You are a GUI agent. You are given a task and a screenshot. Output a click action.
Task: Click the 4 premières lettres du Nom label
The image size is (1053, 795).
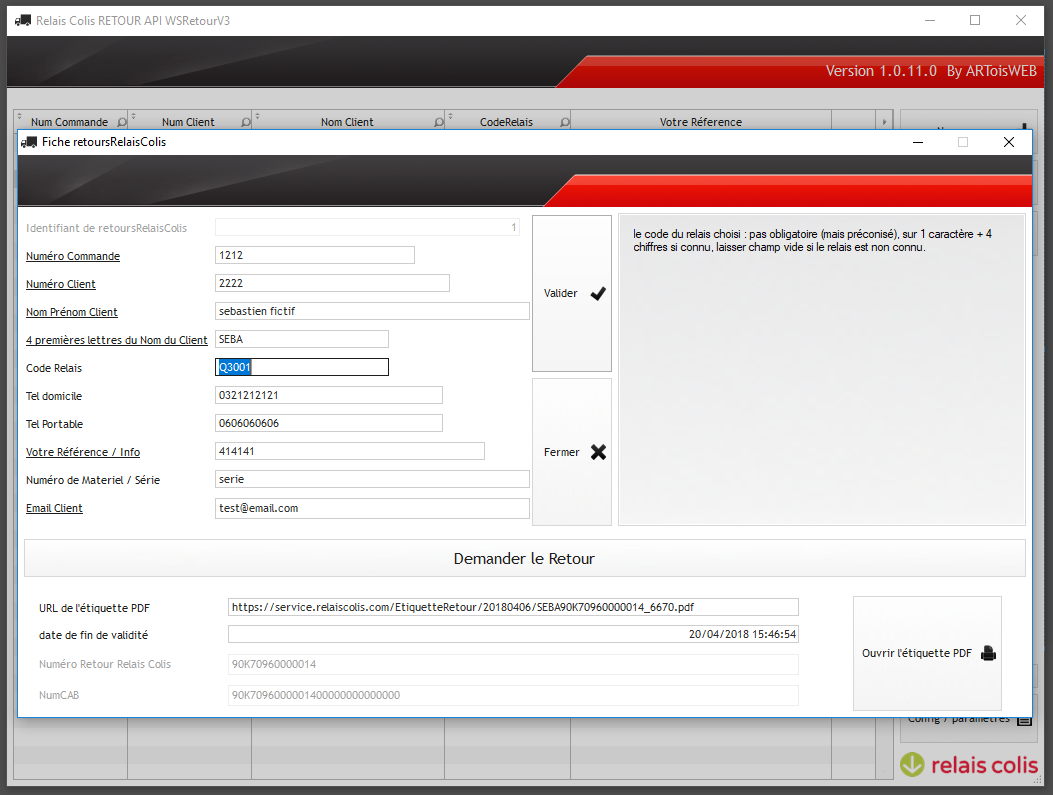point(116,340)
